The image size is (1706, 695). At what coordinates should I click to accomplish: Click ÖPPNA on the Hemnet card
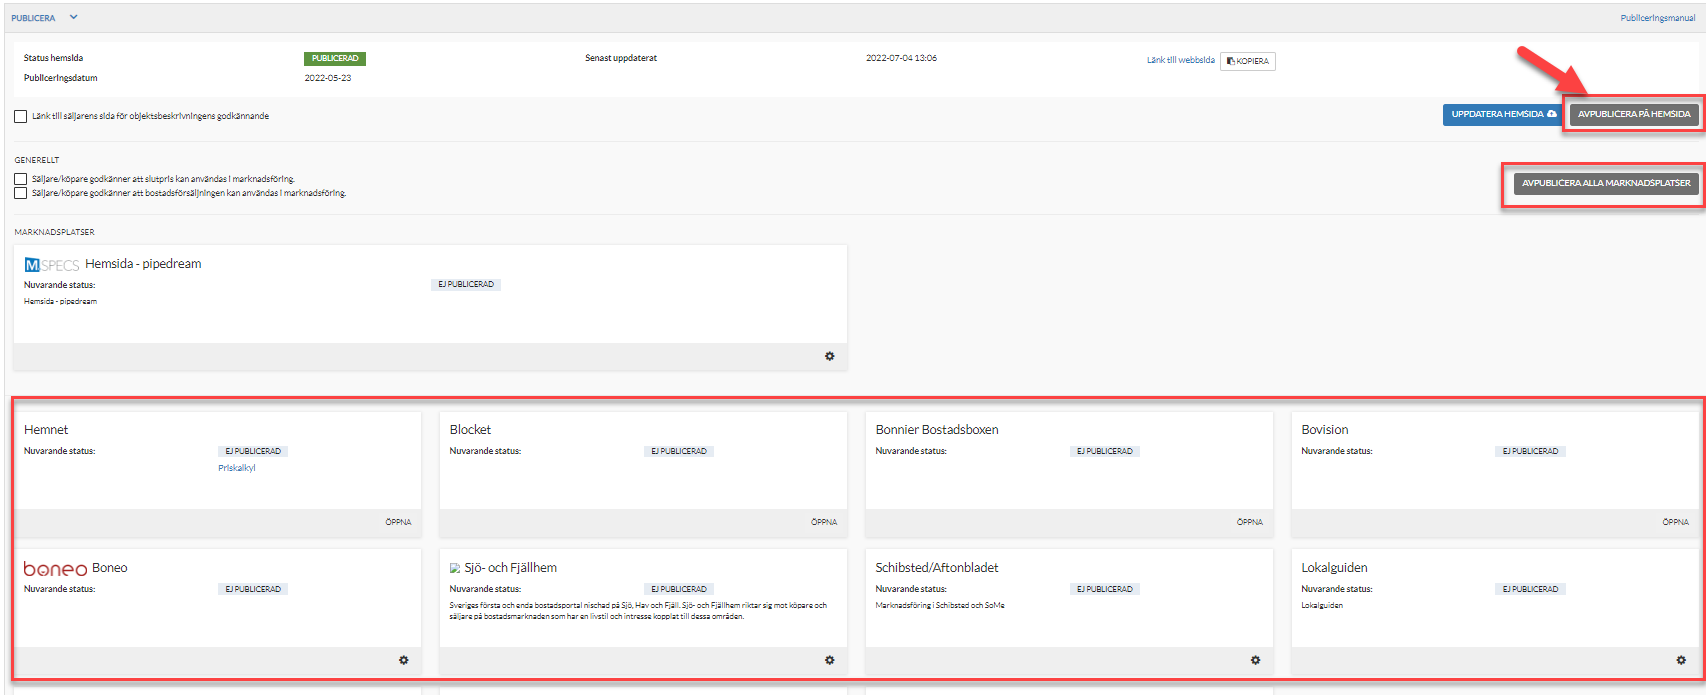398,522
